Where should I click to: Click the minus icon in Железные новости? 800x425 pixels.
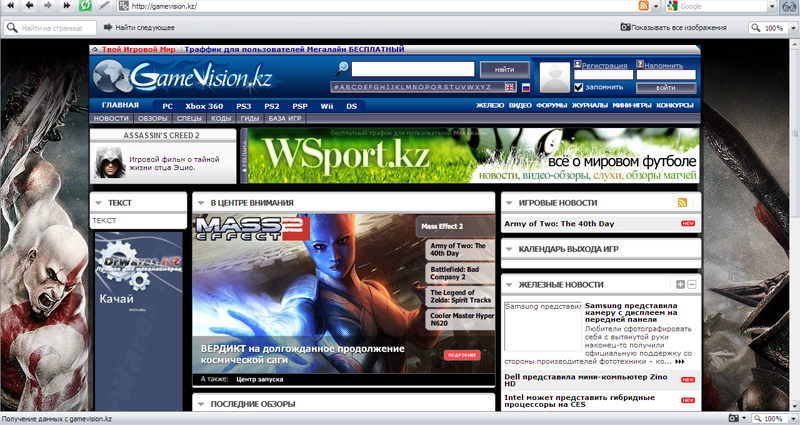(692, 284)
